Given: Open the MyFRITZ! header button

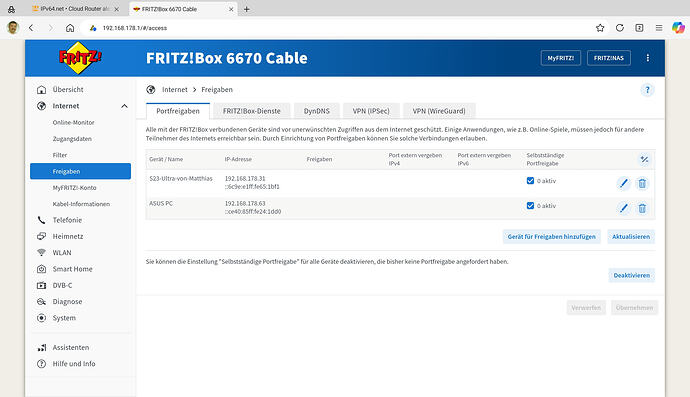Looking at the screenshot, I should (x=561, y=58).
